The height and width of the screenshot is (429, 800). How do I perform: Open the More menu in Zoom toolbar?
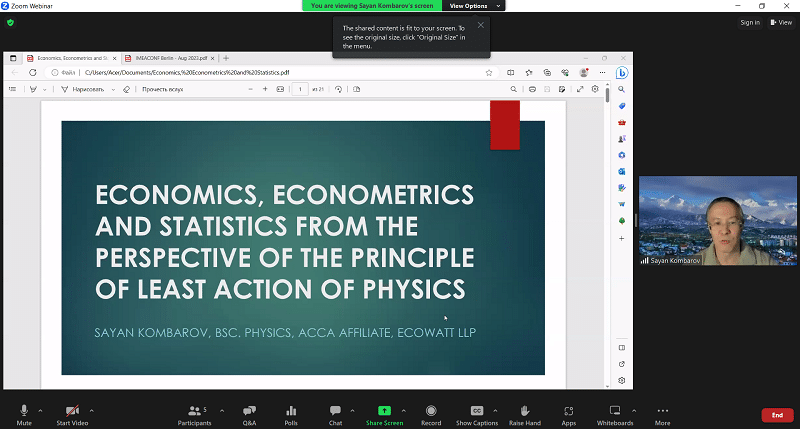[662, 414]
